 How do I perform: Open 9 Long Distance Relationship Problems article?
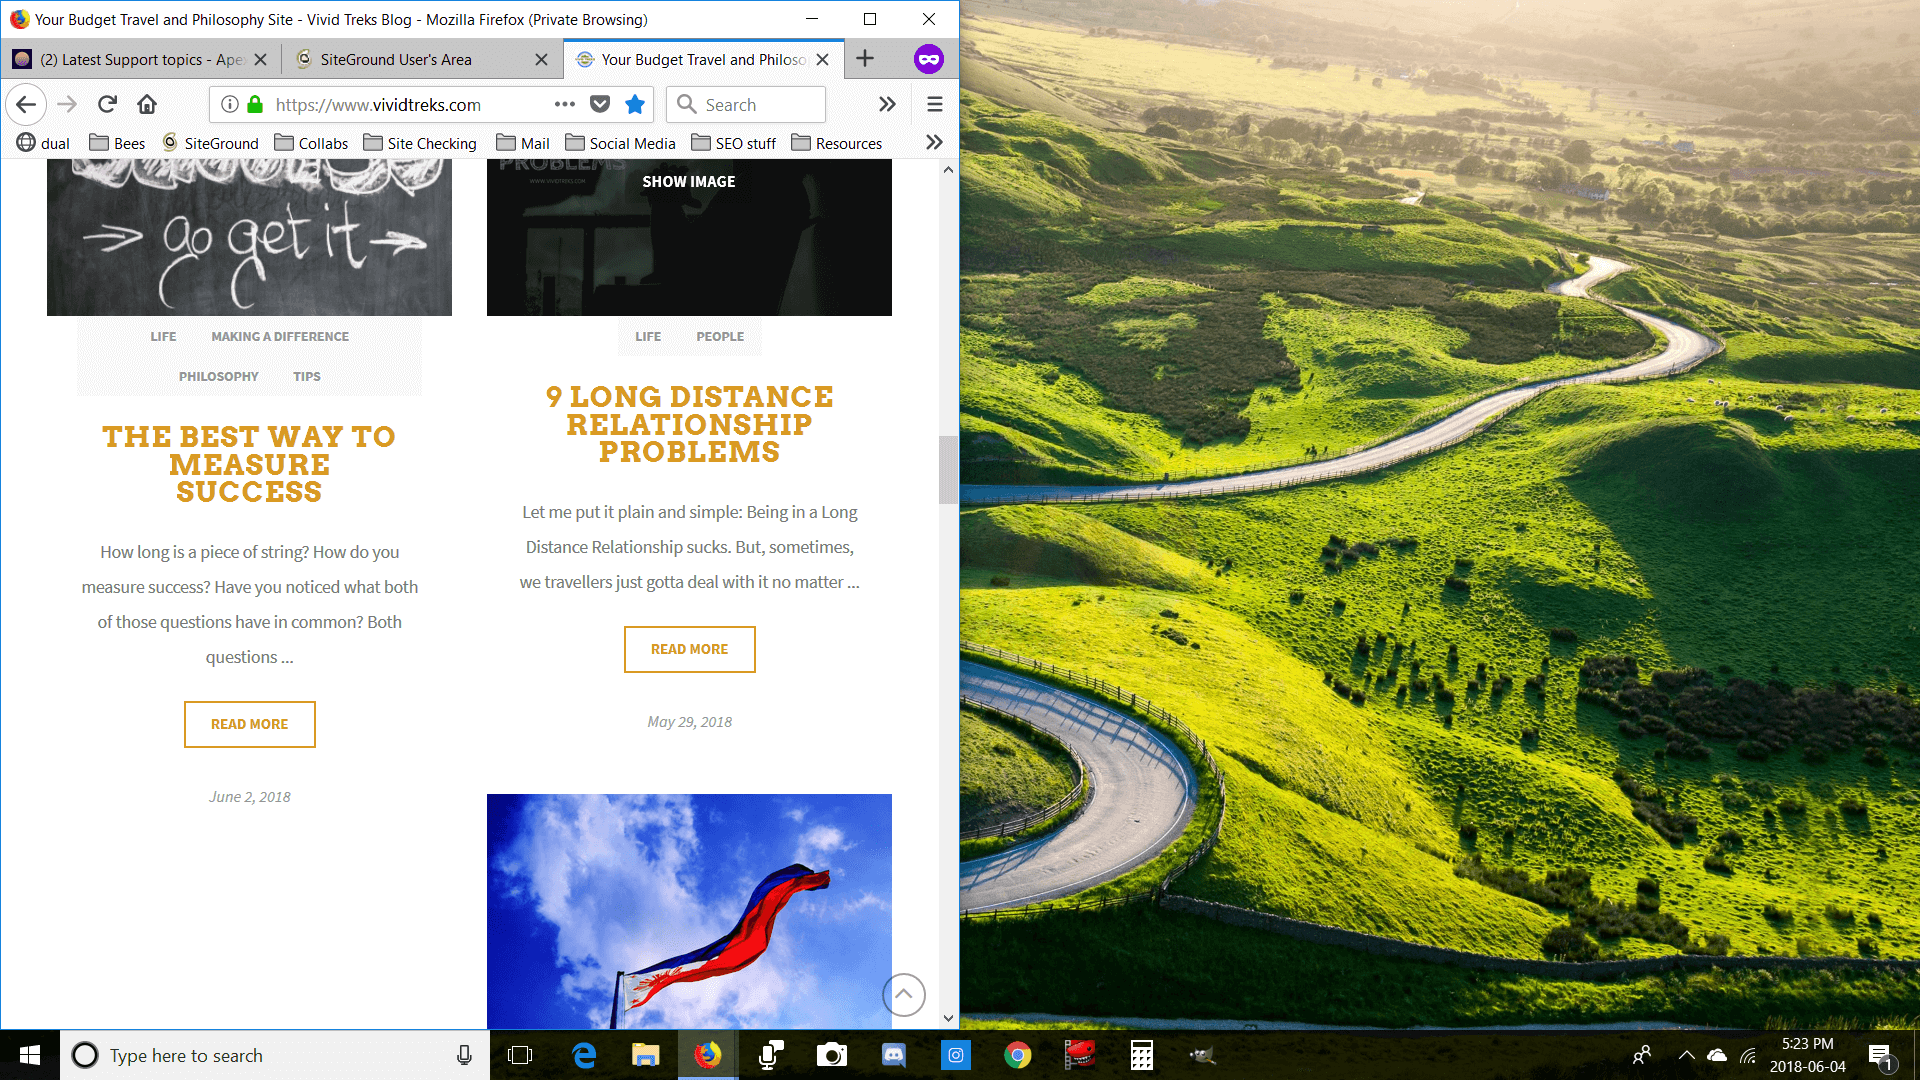689,424
